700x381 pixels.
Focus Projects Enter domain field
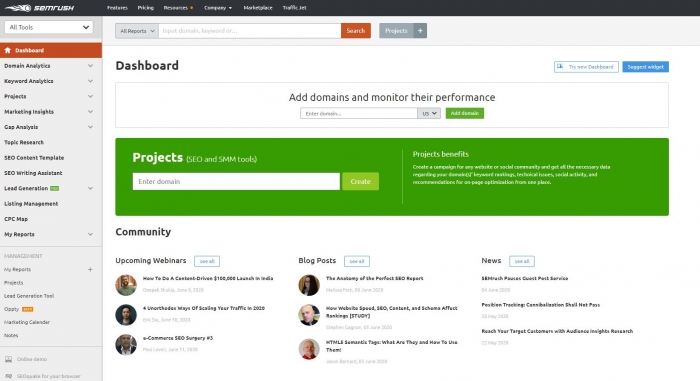click(236, 181)
